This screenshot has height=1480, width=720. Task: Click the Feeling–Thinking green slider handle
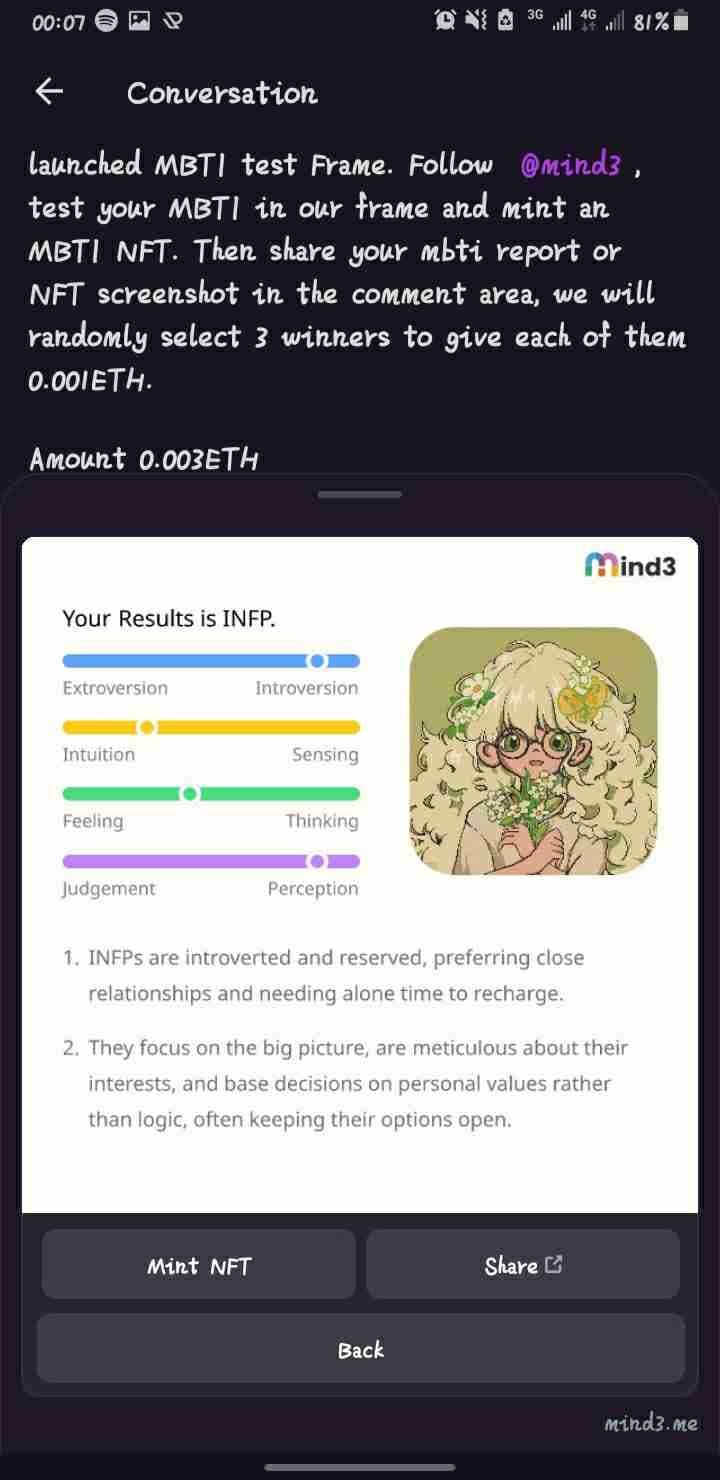pos(190,794)
